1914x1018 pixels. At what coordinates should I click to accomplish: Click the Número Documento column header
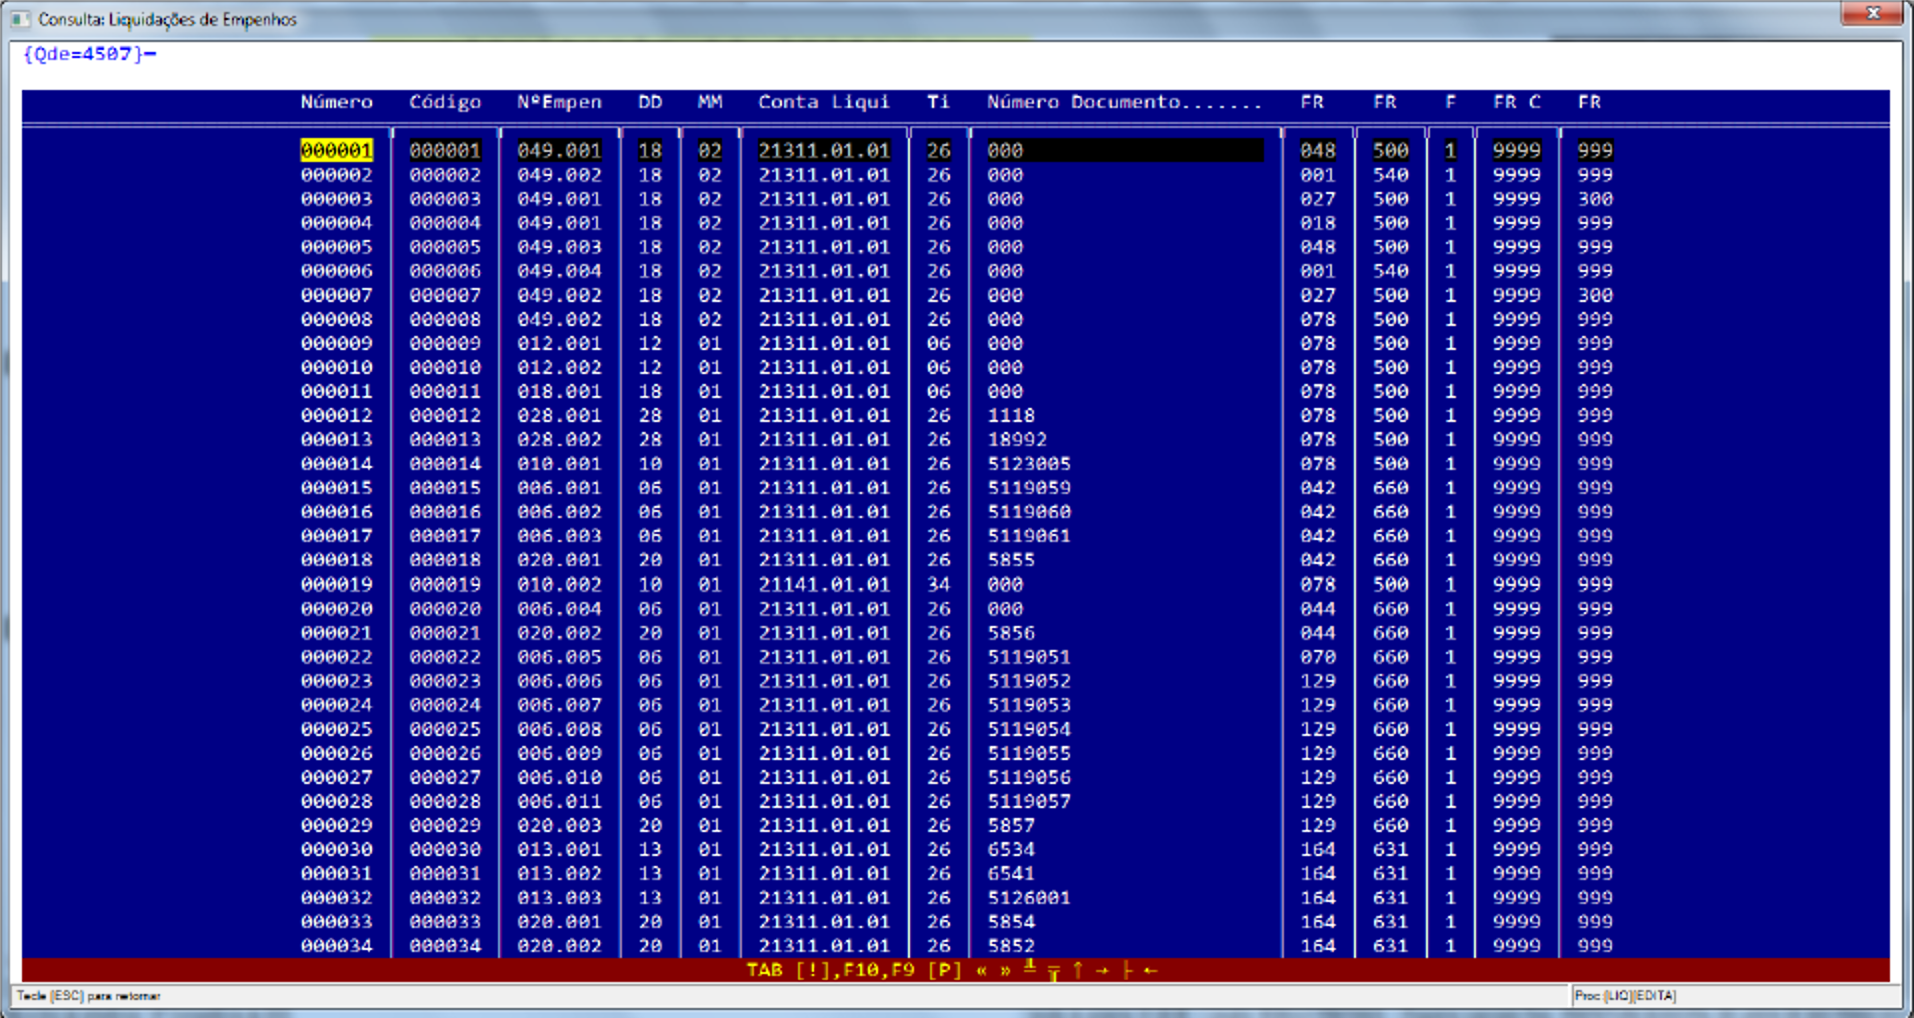(1125, 102)
